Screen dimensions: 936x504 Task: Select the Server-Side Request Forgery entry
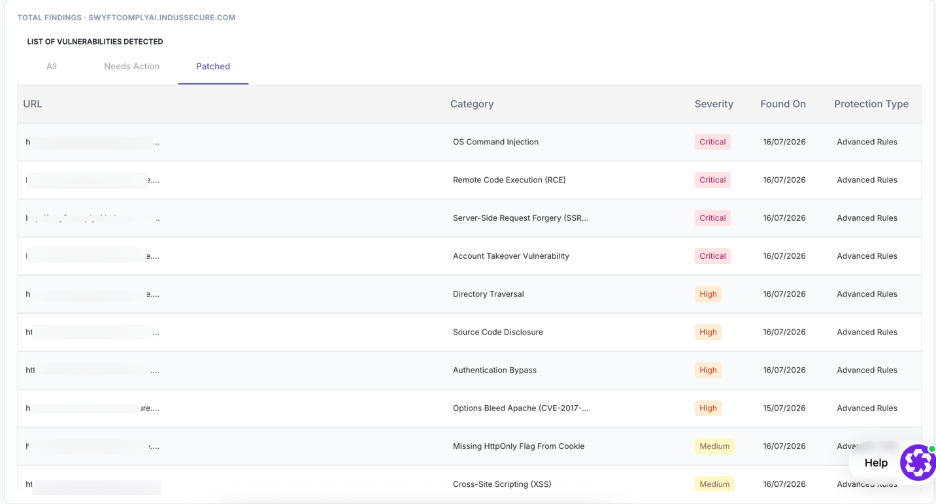tap(521, 218)
